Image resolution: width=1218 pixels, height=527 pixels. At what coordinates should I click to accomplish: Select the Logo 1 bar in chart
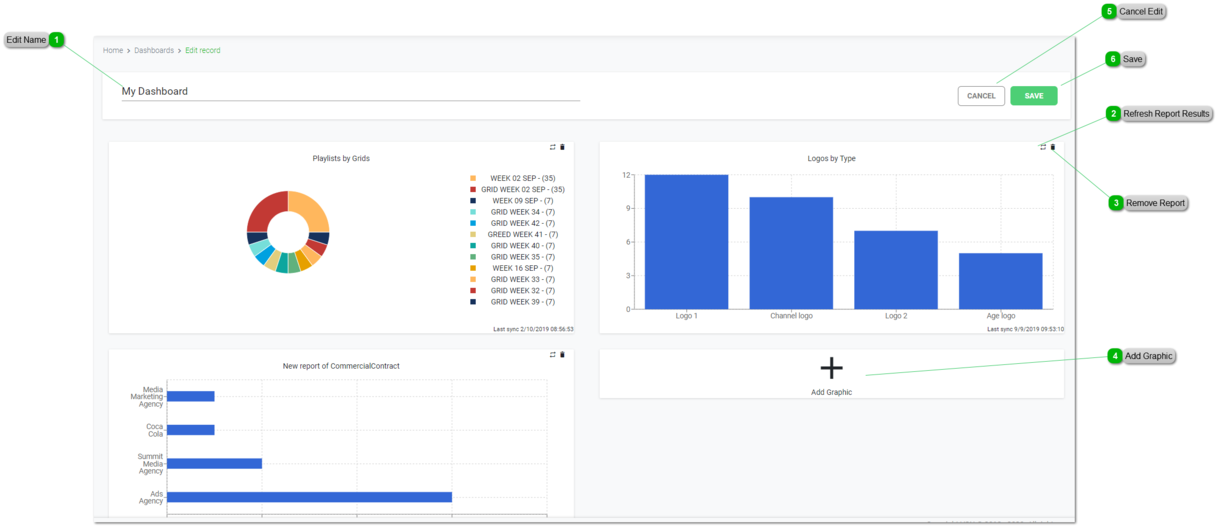(x=686, y=241)
